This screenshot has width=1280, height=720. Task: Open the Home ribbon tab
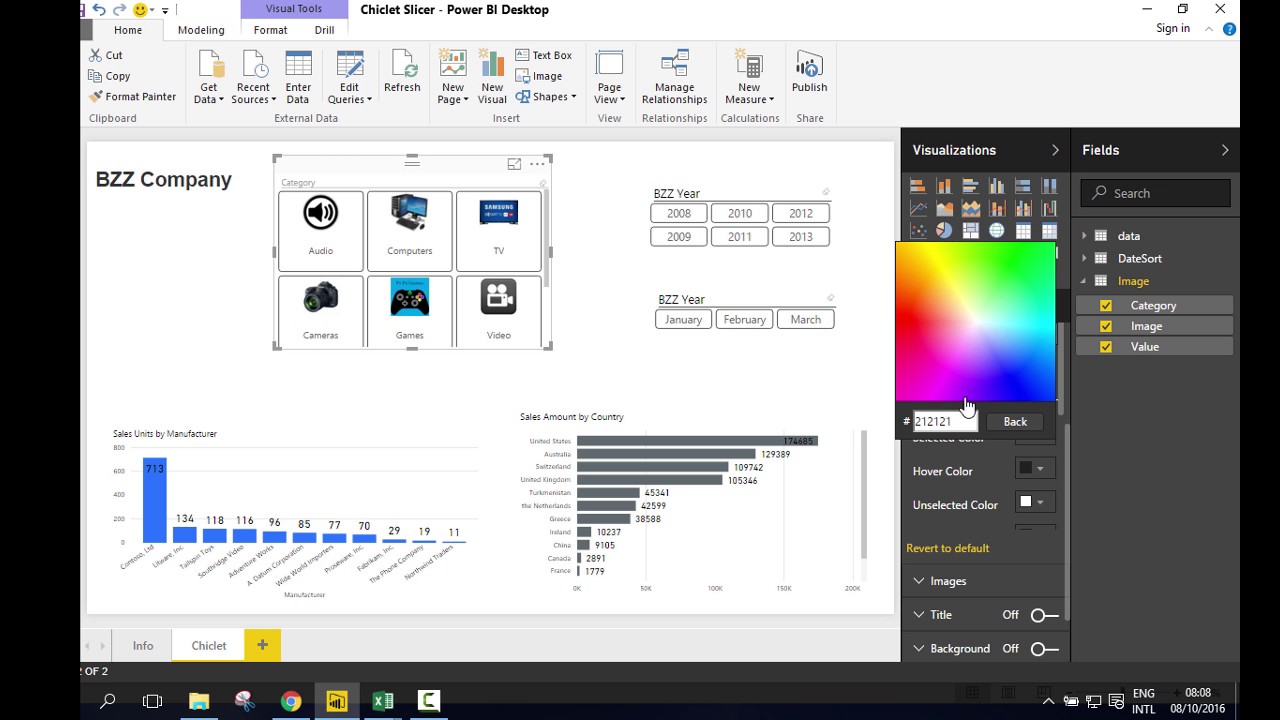pyautogui.click(x=128, y=30)
